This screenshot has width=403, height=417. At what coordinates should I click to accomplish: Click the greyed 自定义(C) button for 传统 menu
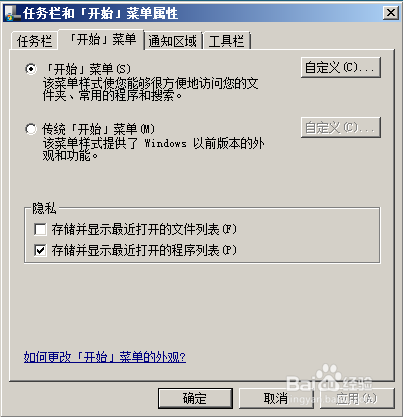tap(341, 127)
